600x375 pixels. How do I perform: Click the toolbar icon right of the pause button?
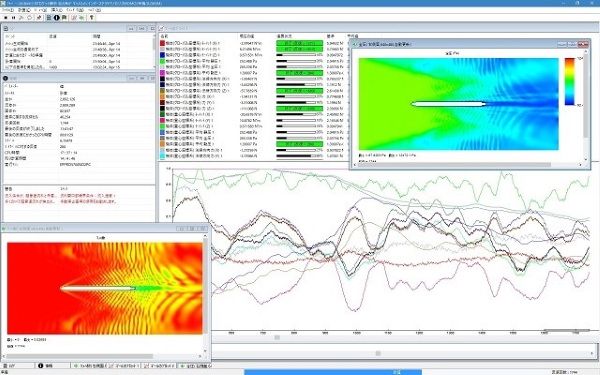(x=21, y=18)
